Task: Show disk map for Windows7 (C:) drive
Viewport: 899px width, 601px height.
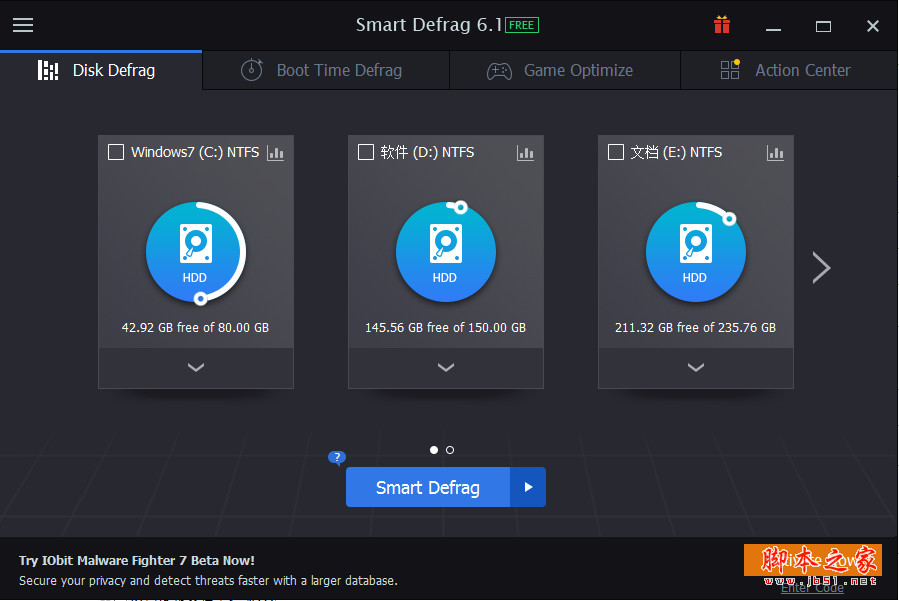Action: point(276,153)
